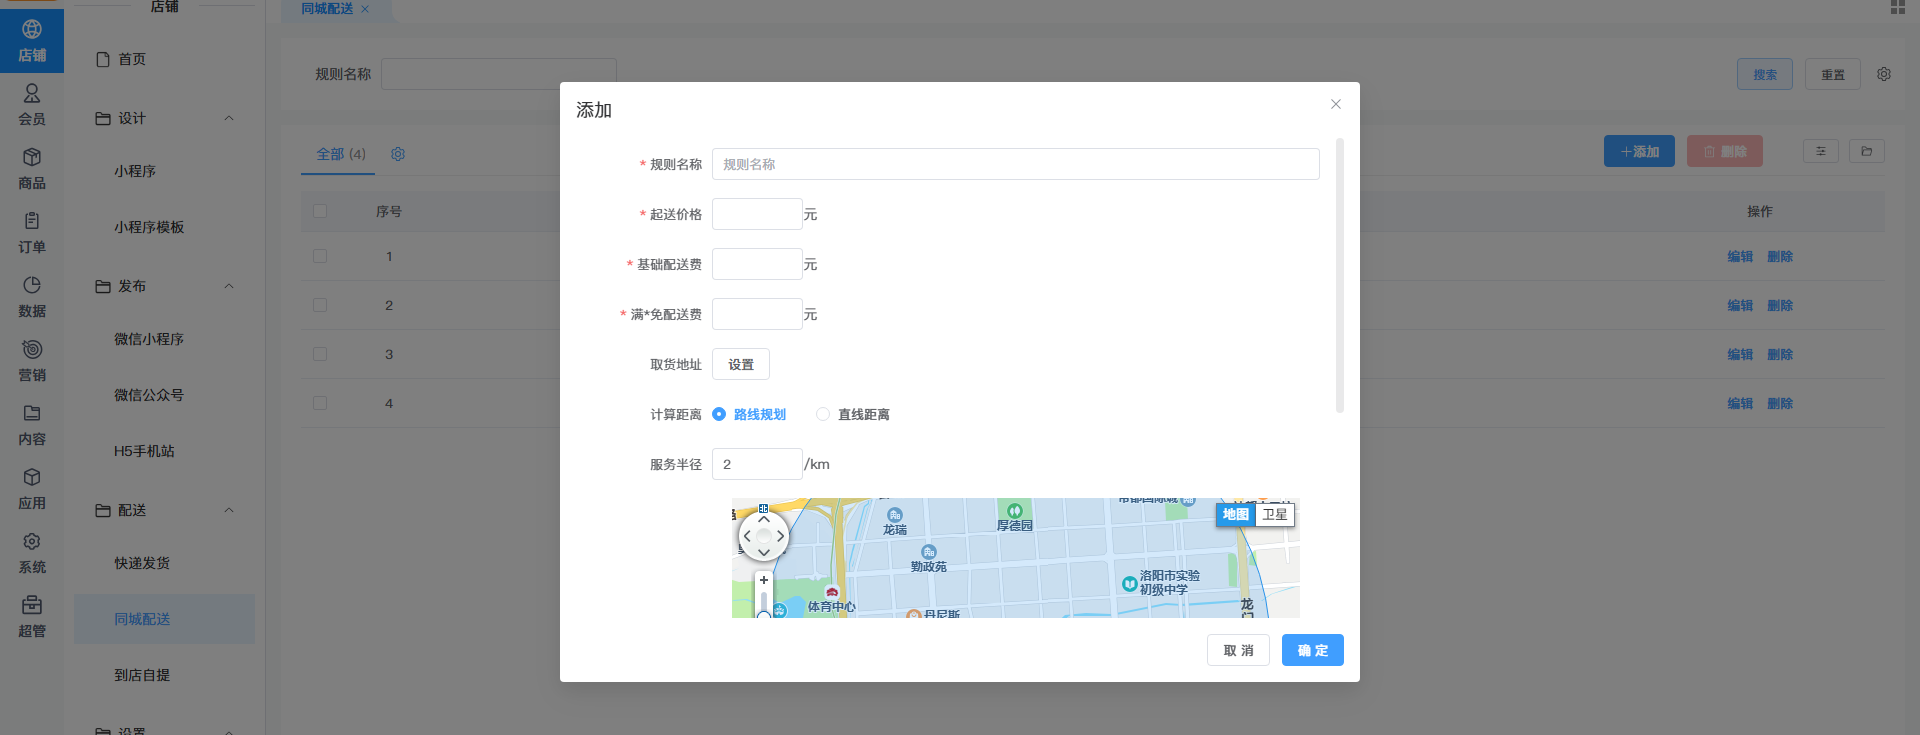Screen dimensions: 1920x735
Task: Click the 取消 button in the dialog
Action: [x=1238, y=650]
